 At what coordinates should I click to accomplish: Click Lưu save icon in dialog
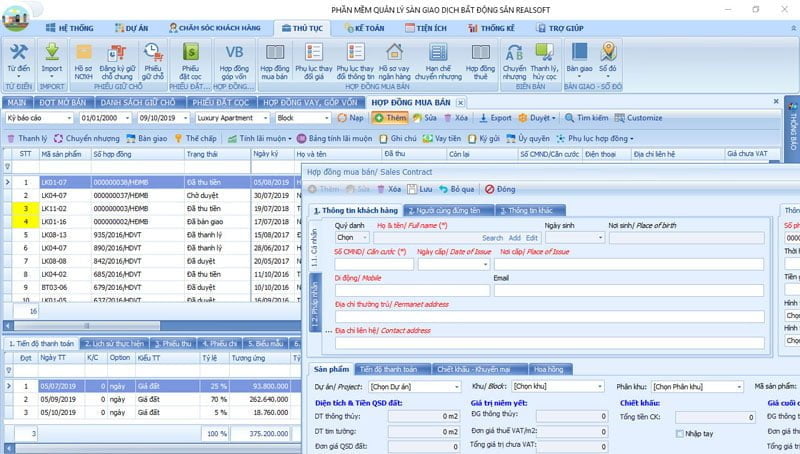point(419,189)
